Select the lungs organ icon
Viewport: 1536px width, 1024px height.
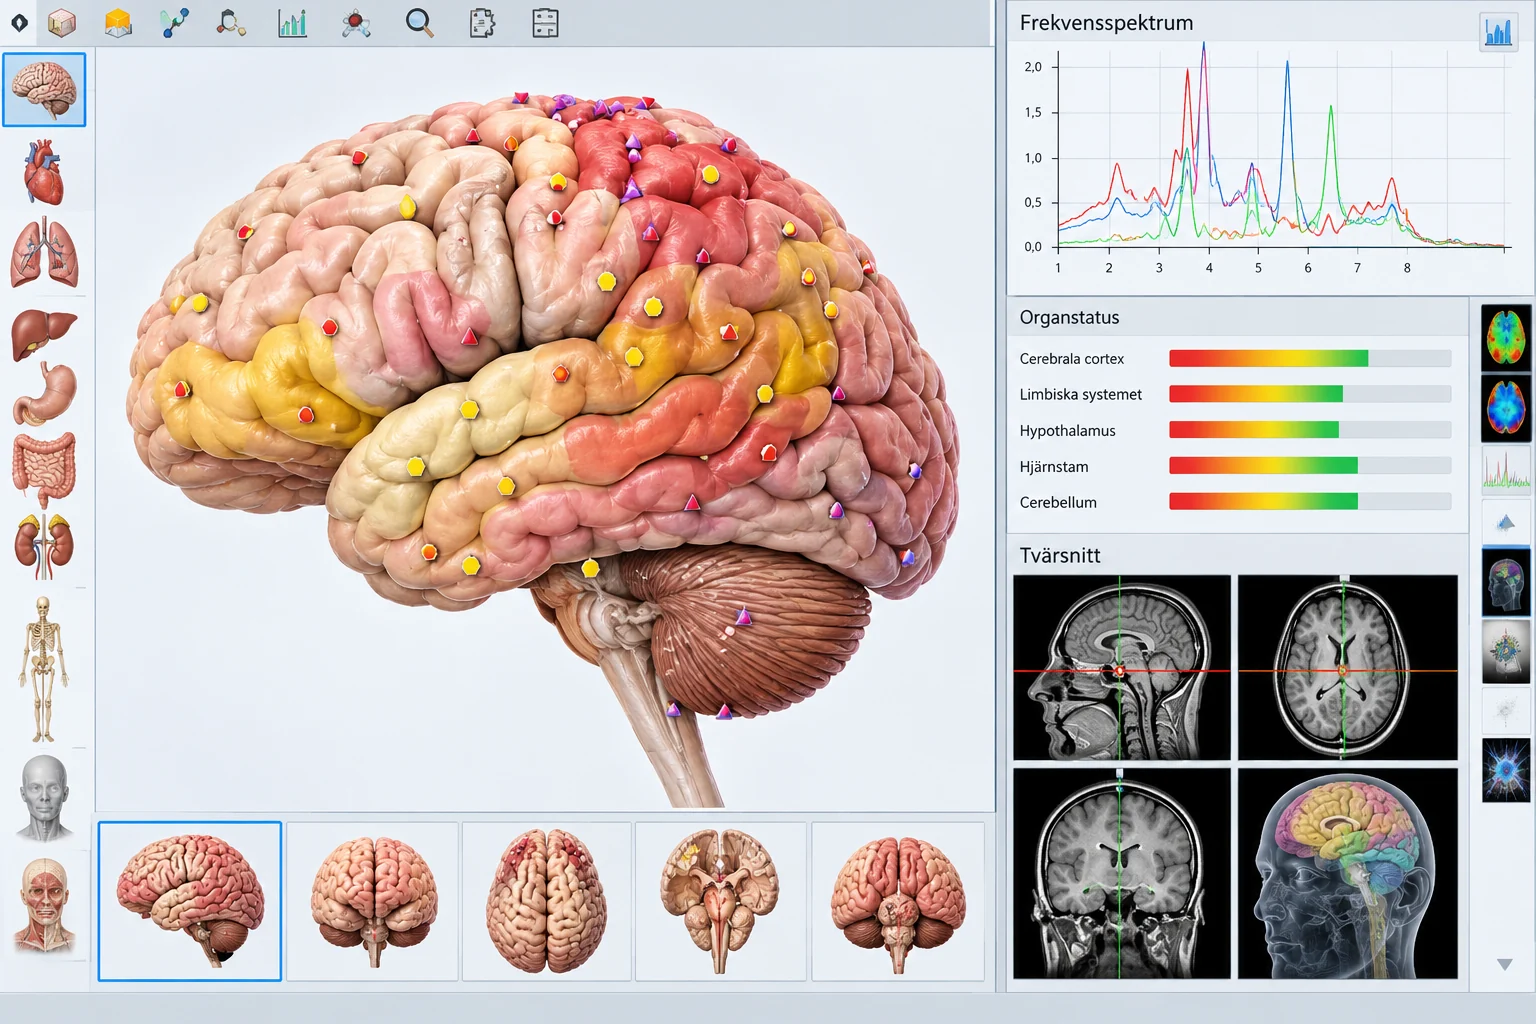click(x=44, y=254)
